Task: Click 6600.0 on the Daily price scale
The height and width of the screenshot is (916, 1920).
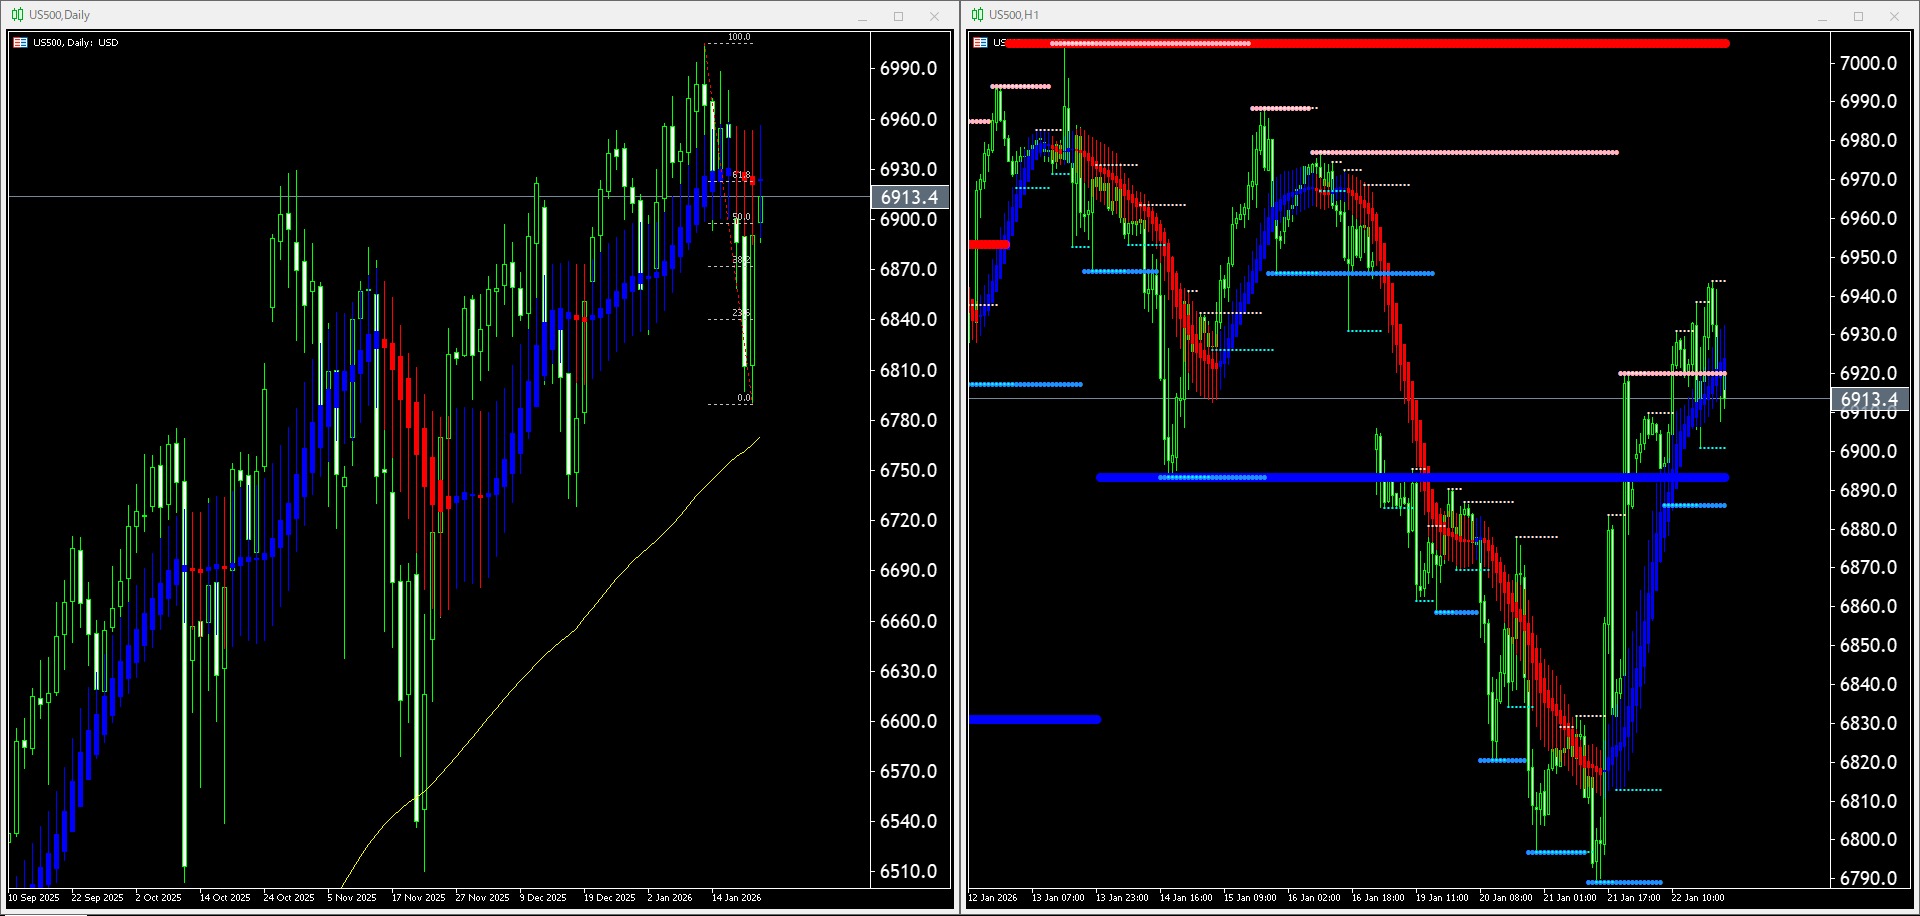Action: click(909, 721)
